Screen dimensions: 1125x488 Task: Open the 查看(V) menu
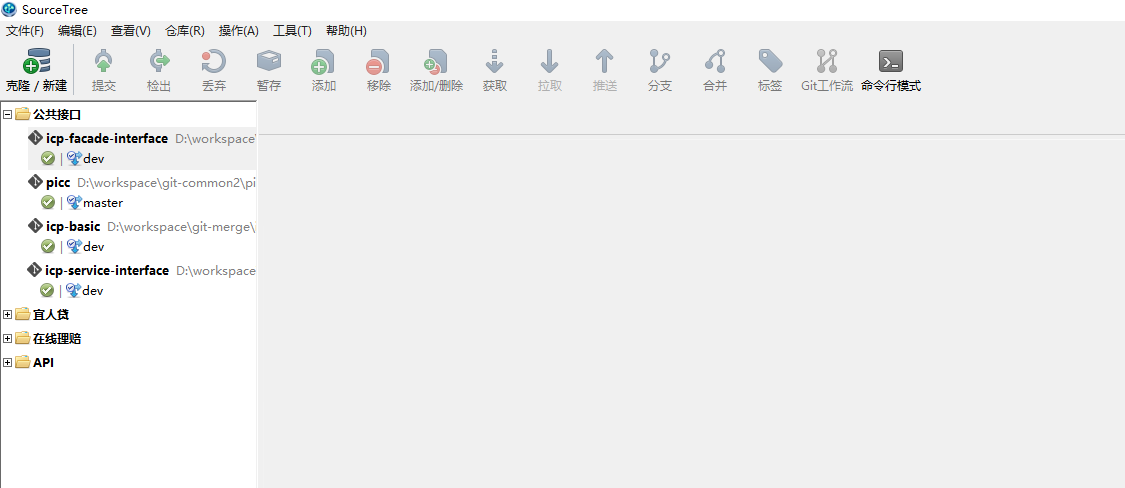pos(131,31)
